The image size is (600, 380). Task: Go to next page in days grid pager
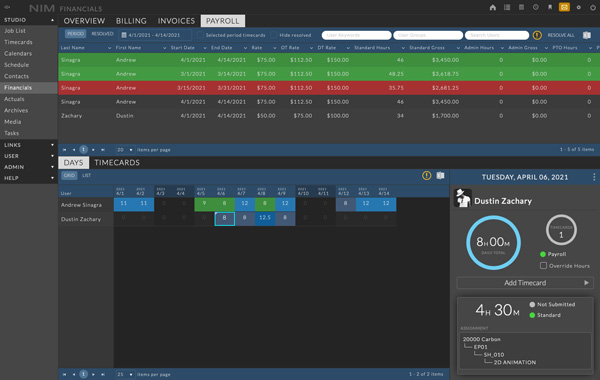point(93,374)
